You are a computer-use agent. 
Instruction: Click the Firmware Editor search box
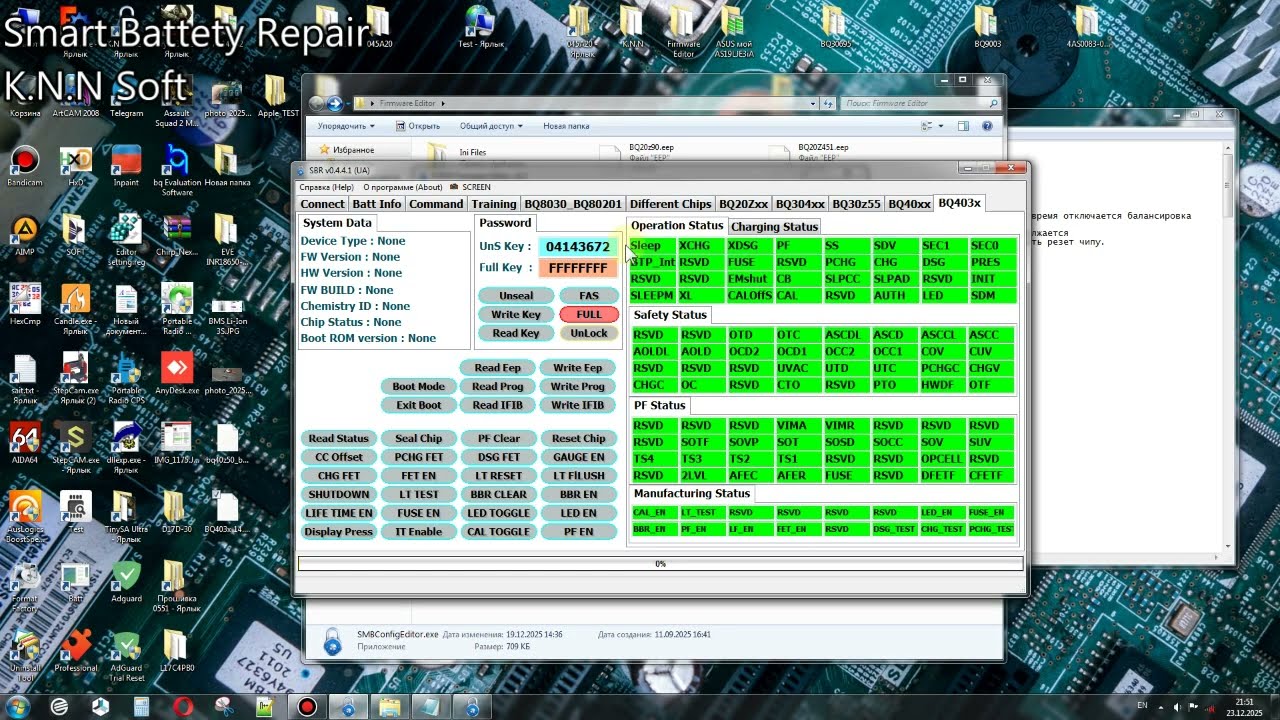point(919,103)
